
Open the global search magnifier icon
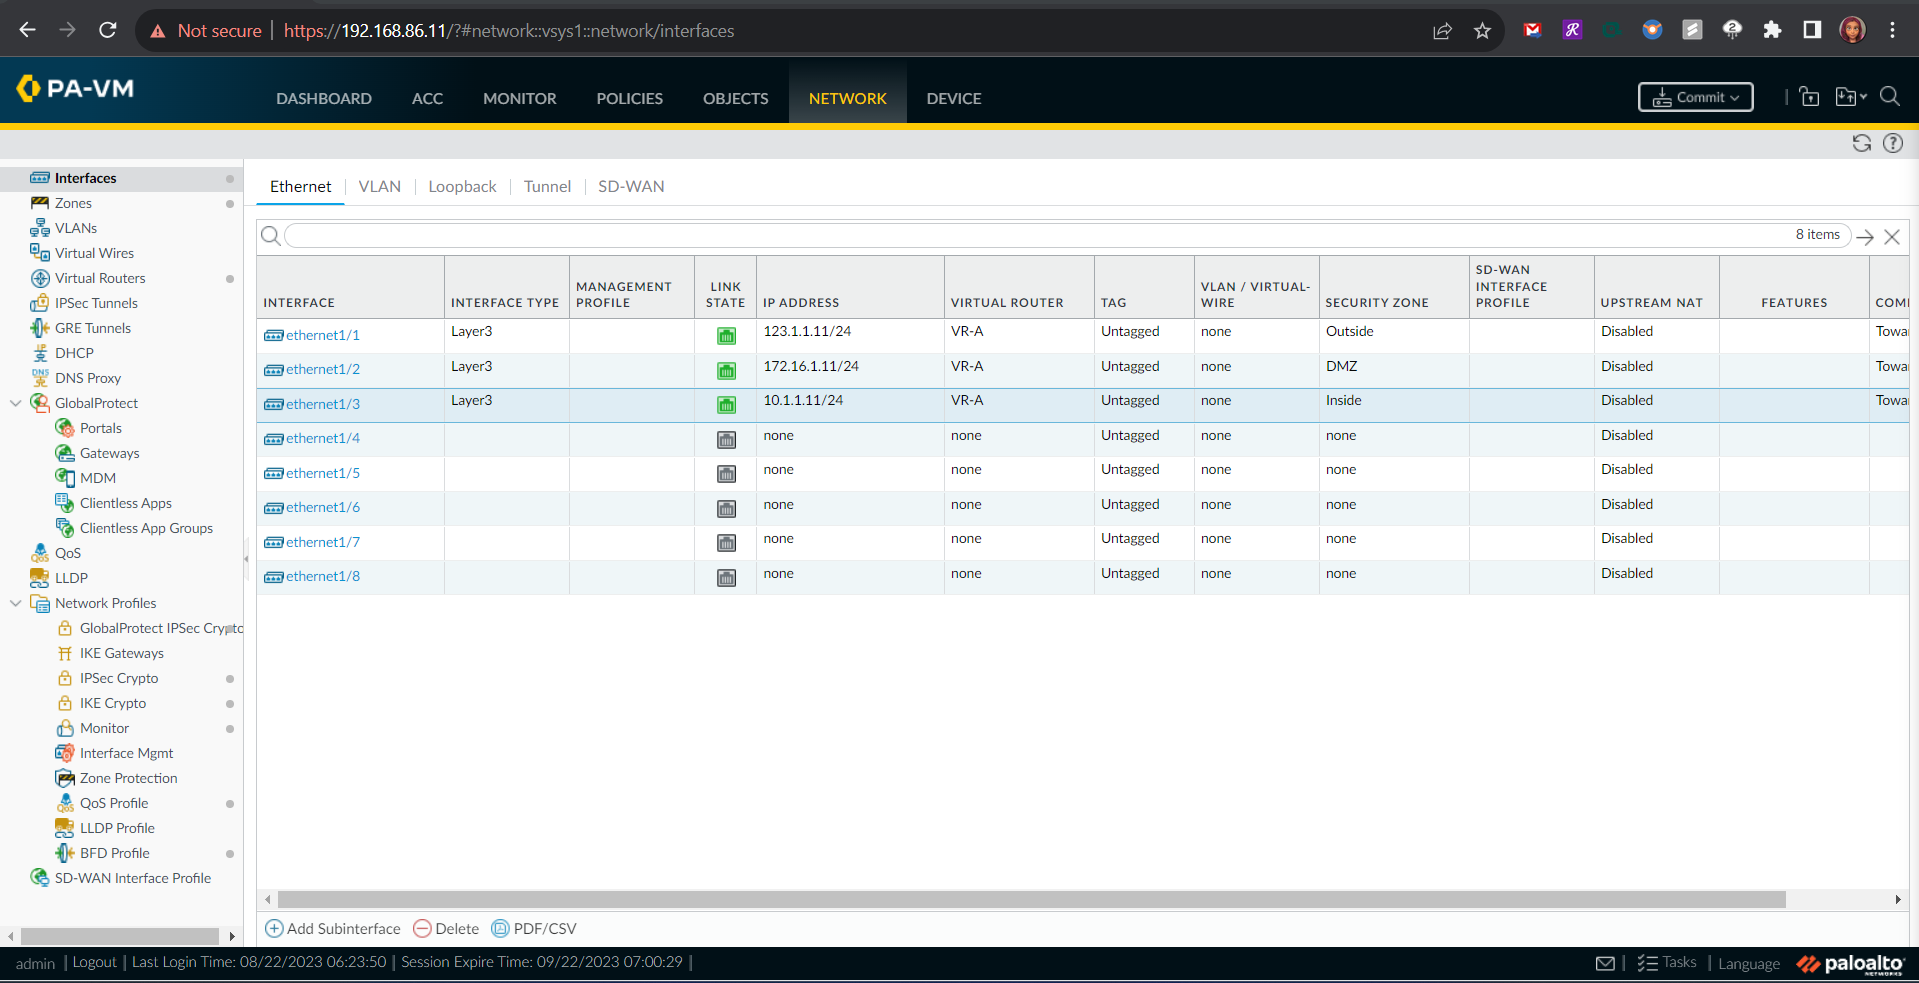click(1889, 97)
